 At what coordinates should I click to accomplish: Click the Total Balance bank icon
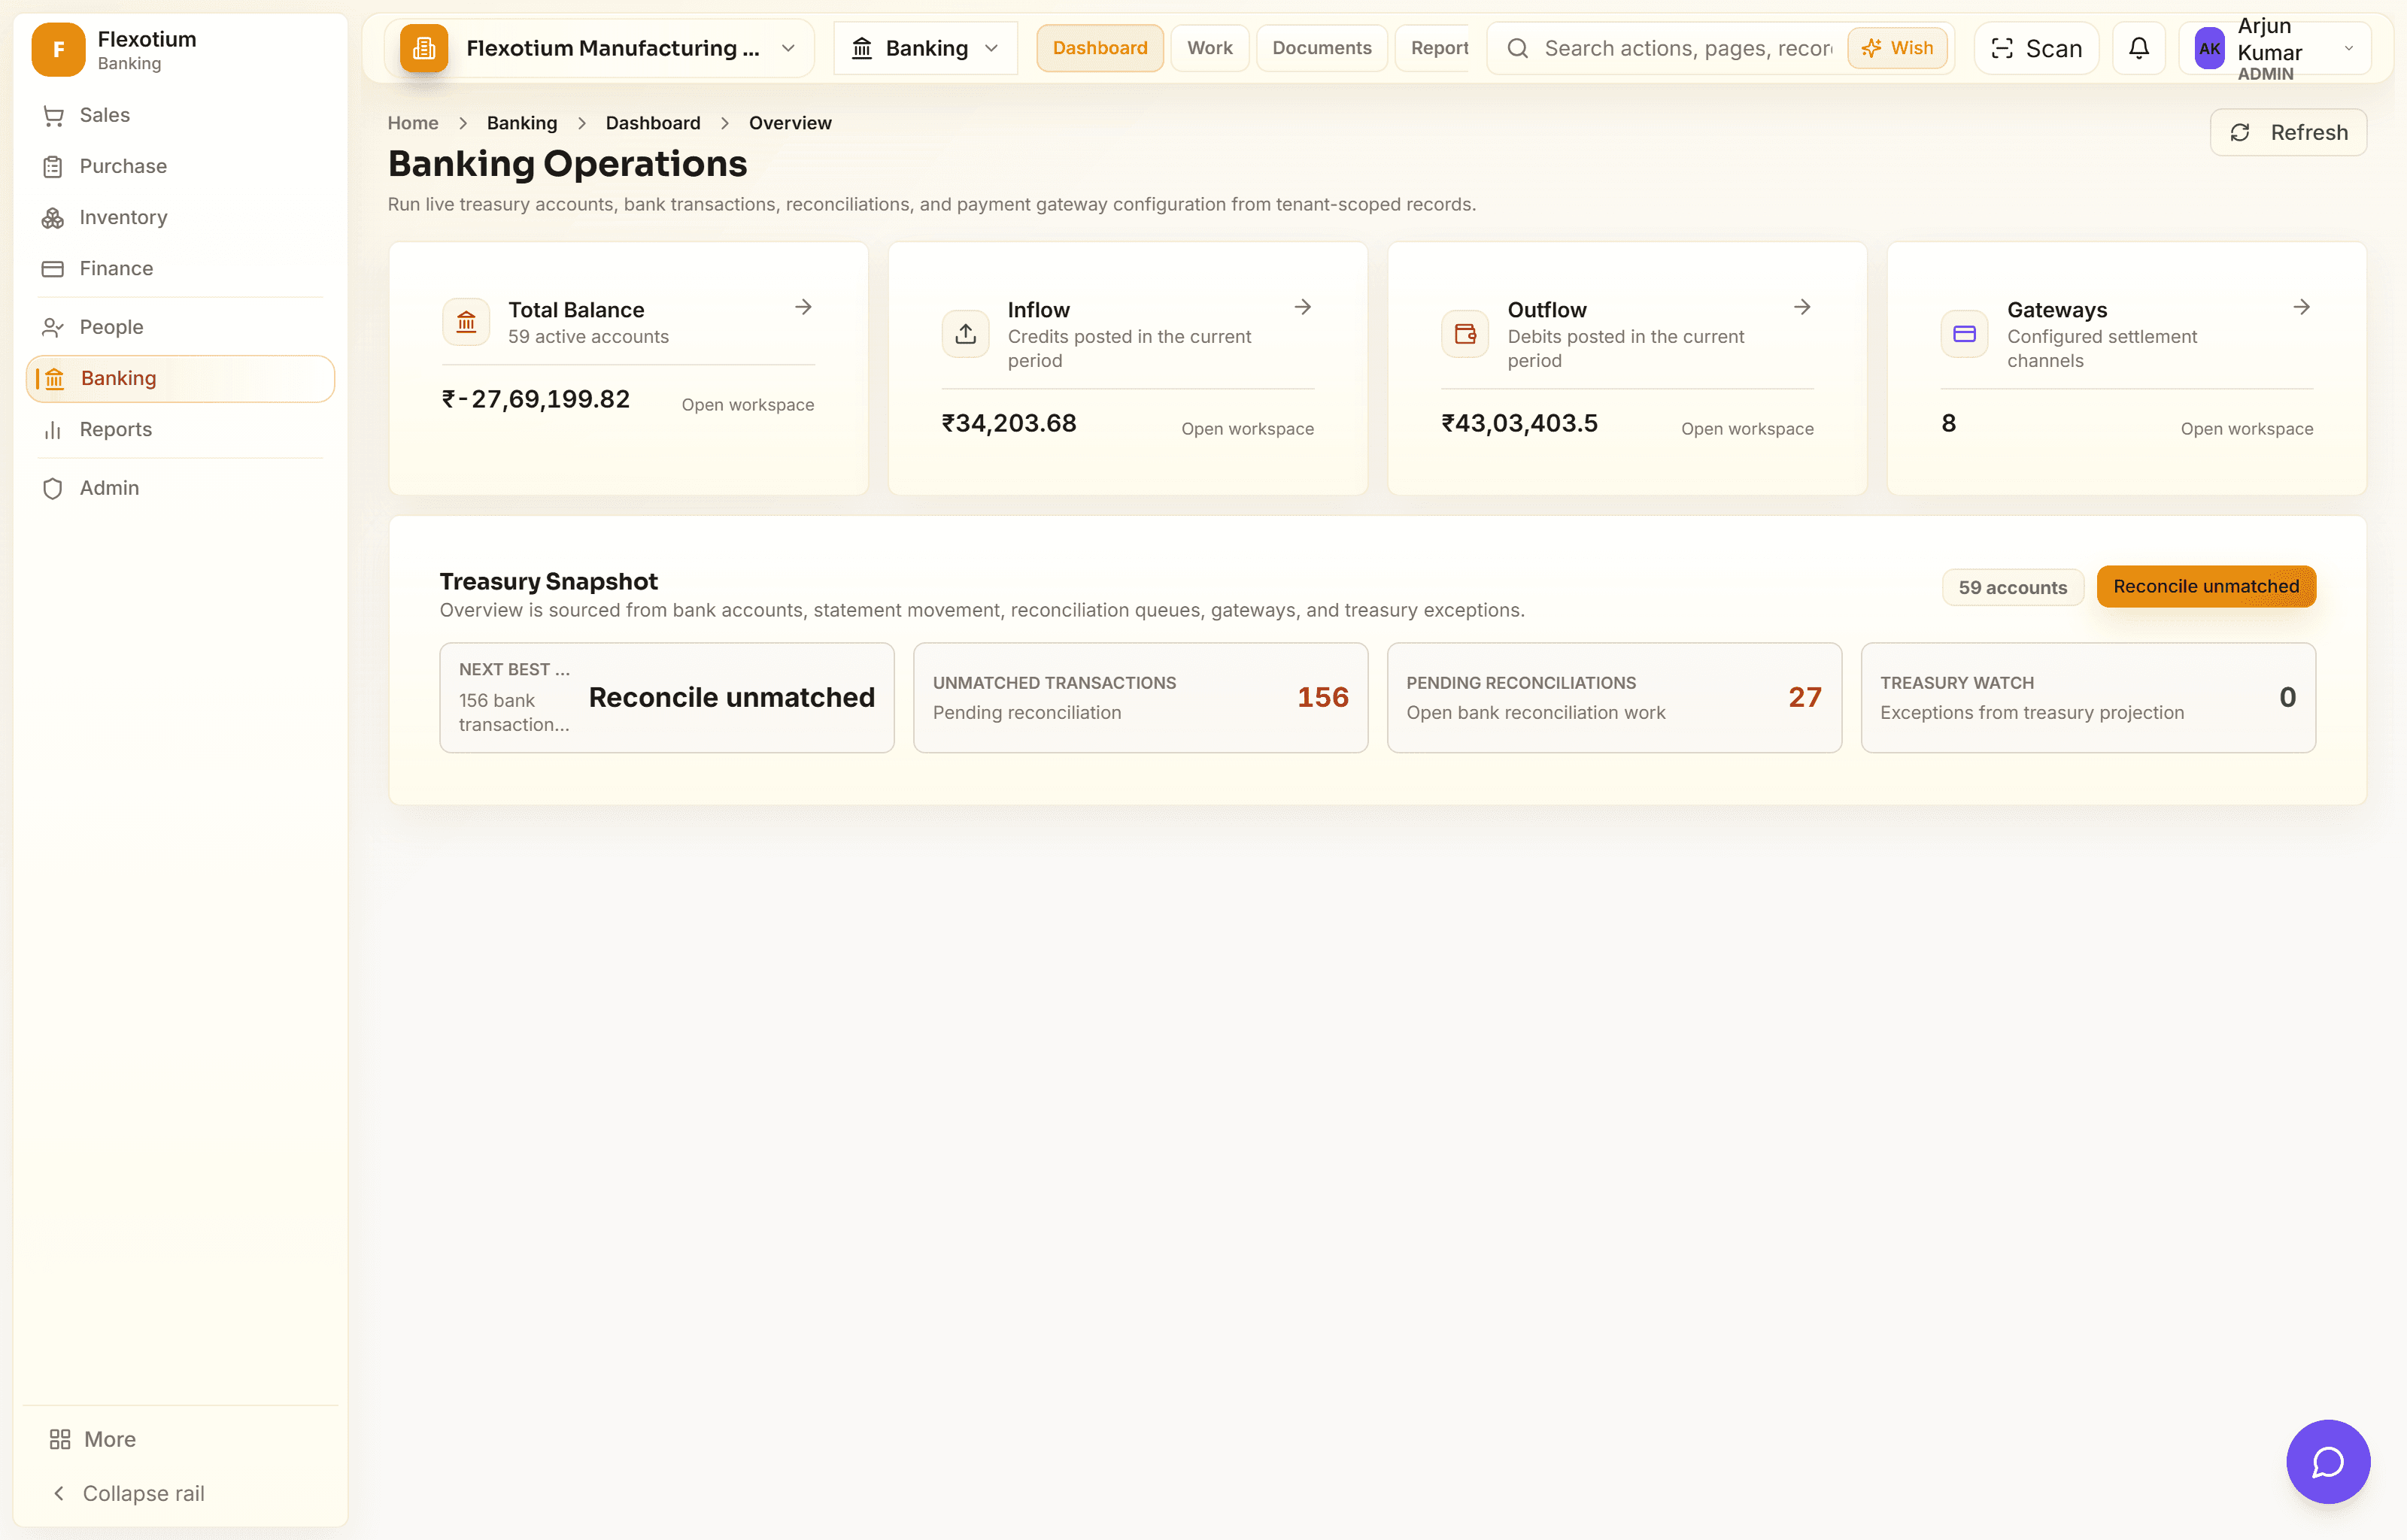[x=466, y=322]
